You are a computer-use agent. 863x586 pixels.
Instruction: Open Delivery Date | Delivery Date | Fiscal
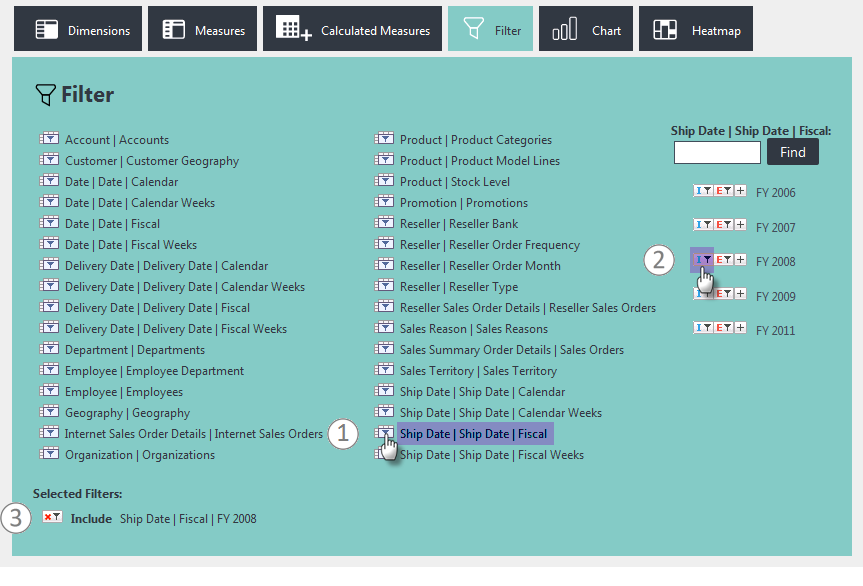(x=157, y=308)
